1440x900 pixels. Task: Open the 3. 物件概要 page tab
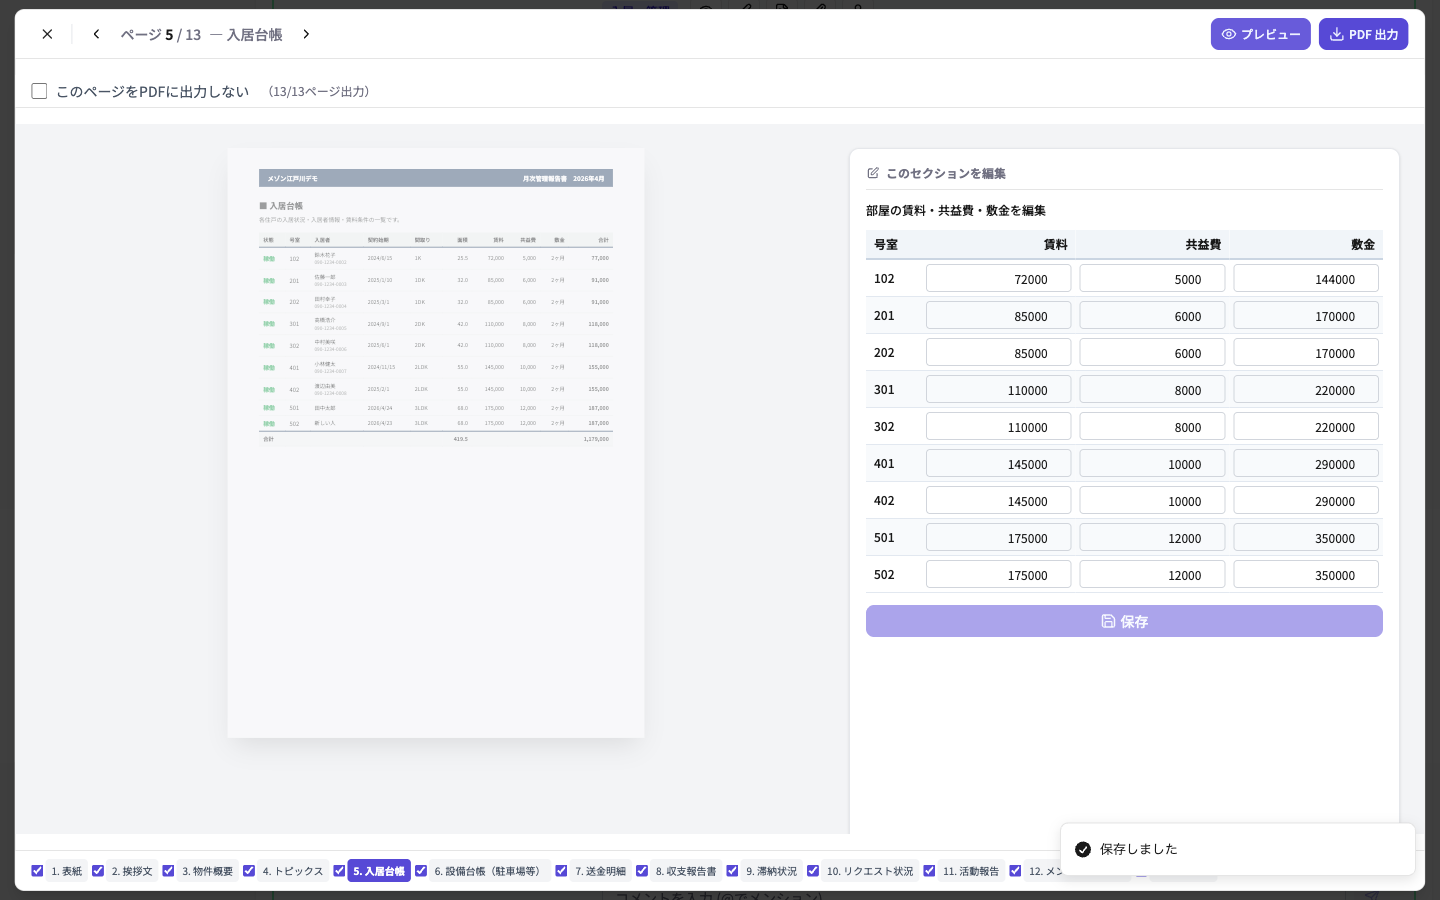coord(207,871)
